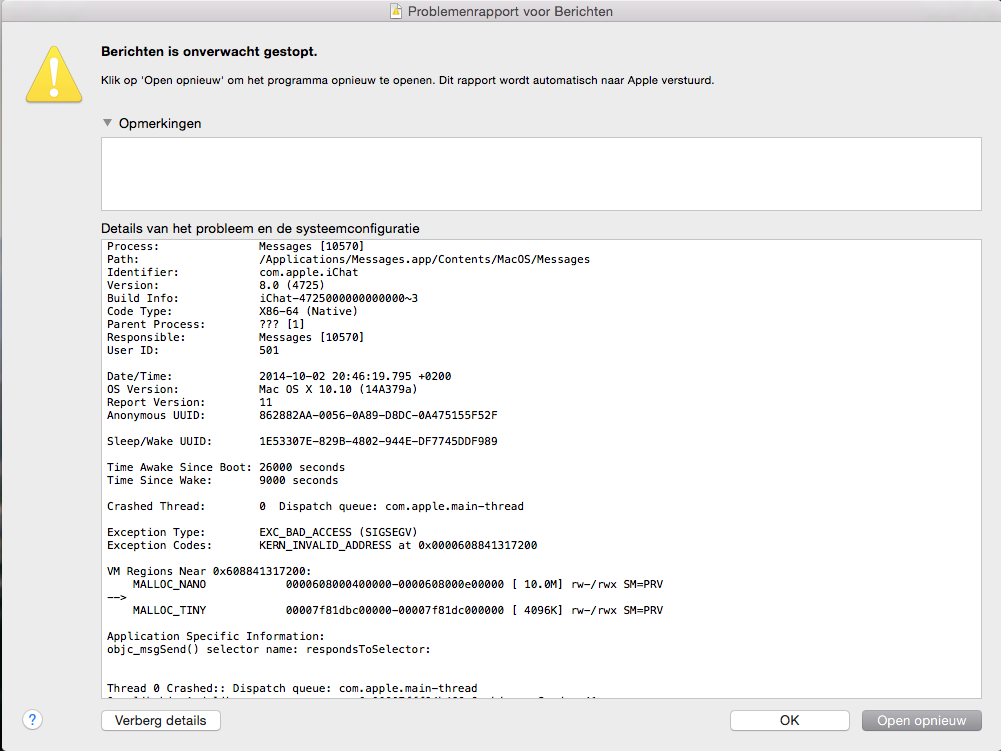Click the Code Type 'X86-64 (Native)' value
This screenshot has height=751, width=1001.
click(308, 312)
